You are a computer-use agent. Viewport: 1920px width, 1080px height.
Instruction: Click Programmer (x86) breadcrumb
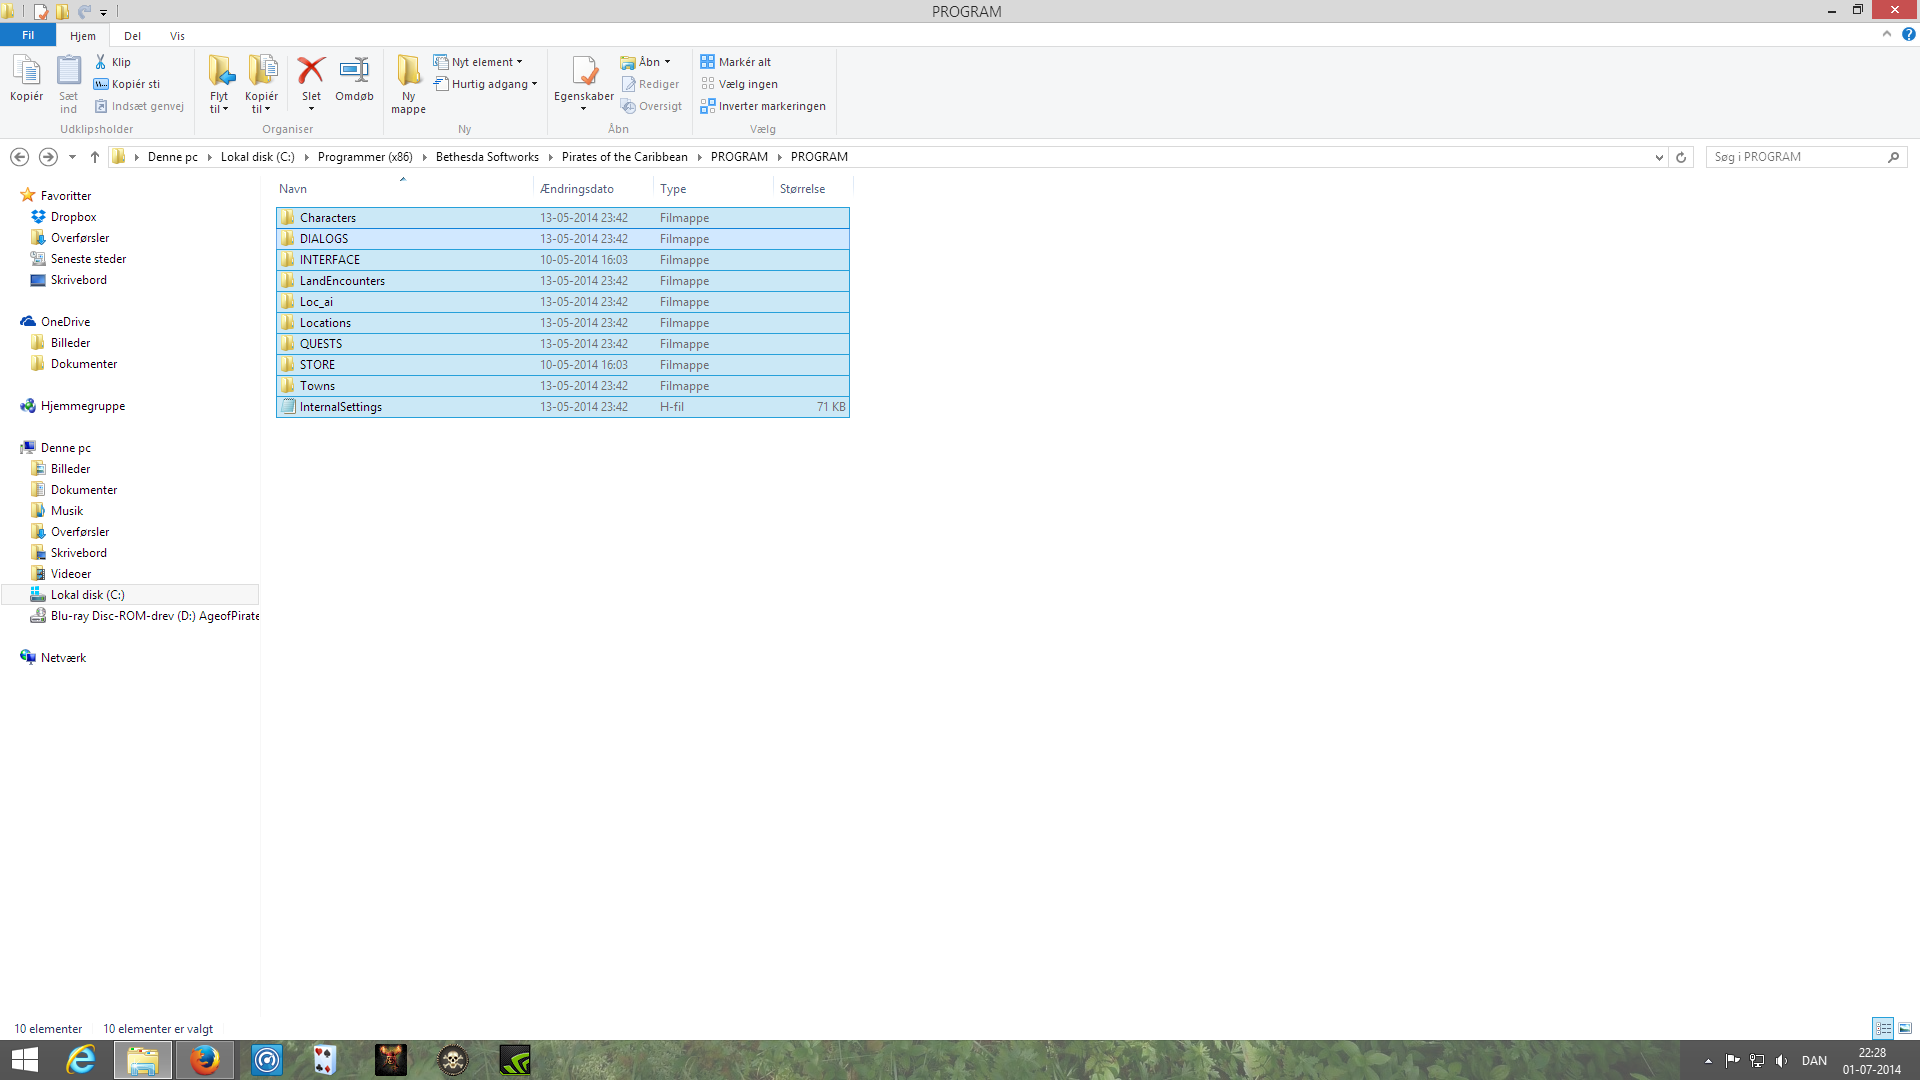click(365, 157)
